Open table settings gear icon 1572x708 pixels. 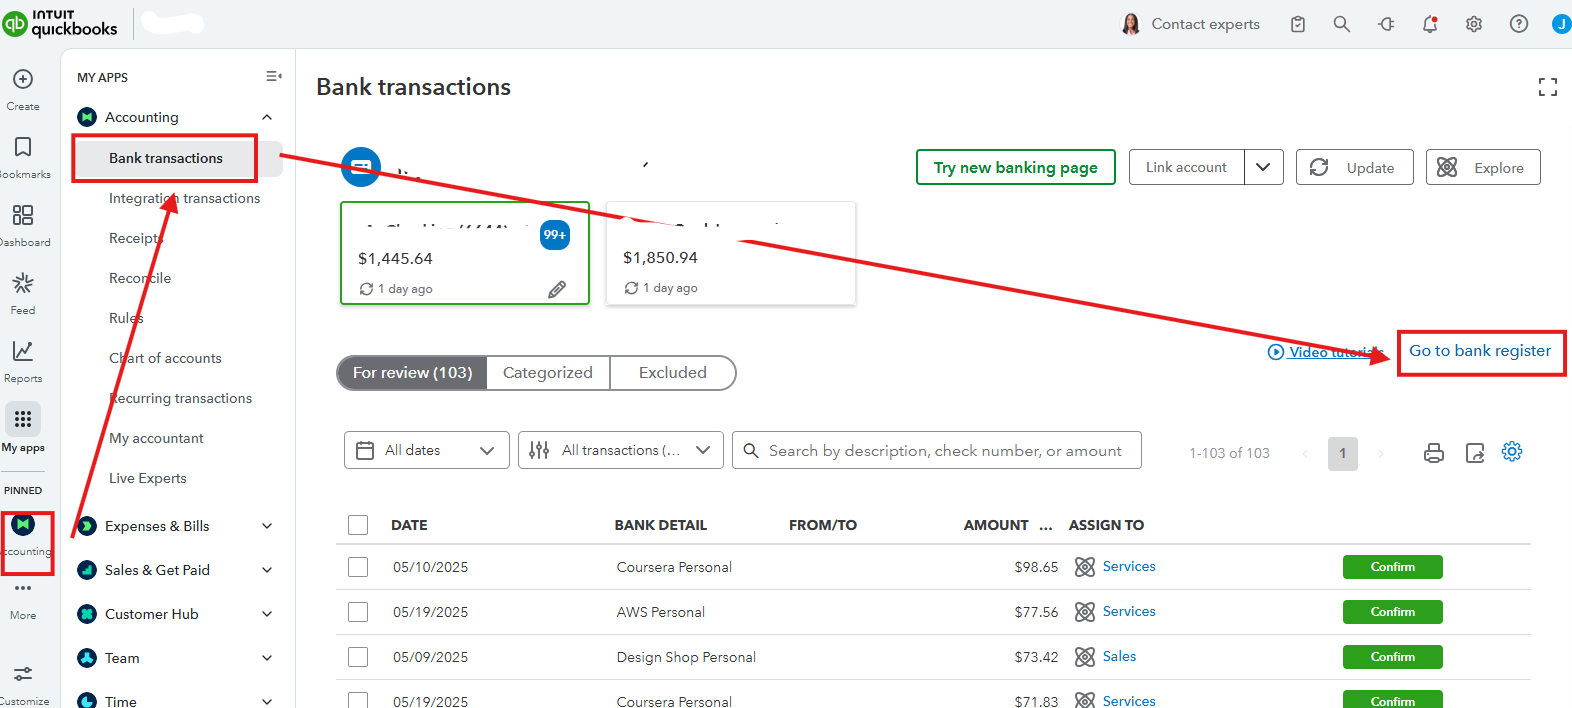tap(1512, 451)
